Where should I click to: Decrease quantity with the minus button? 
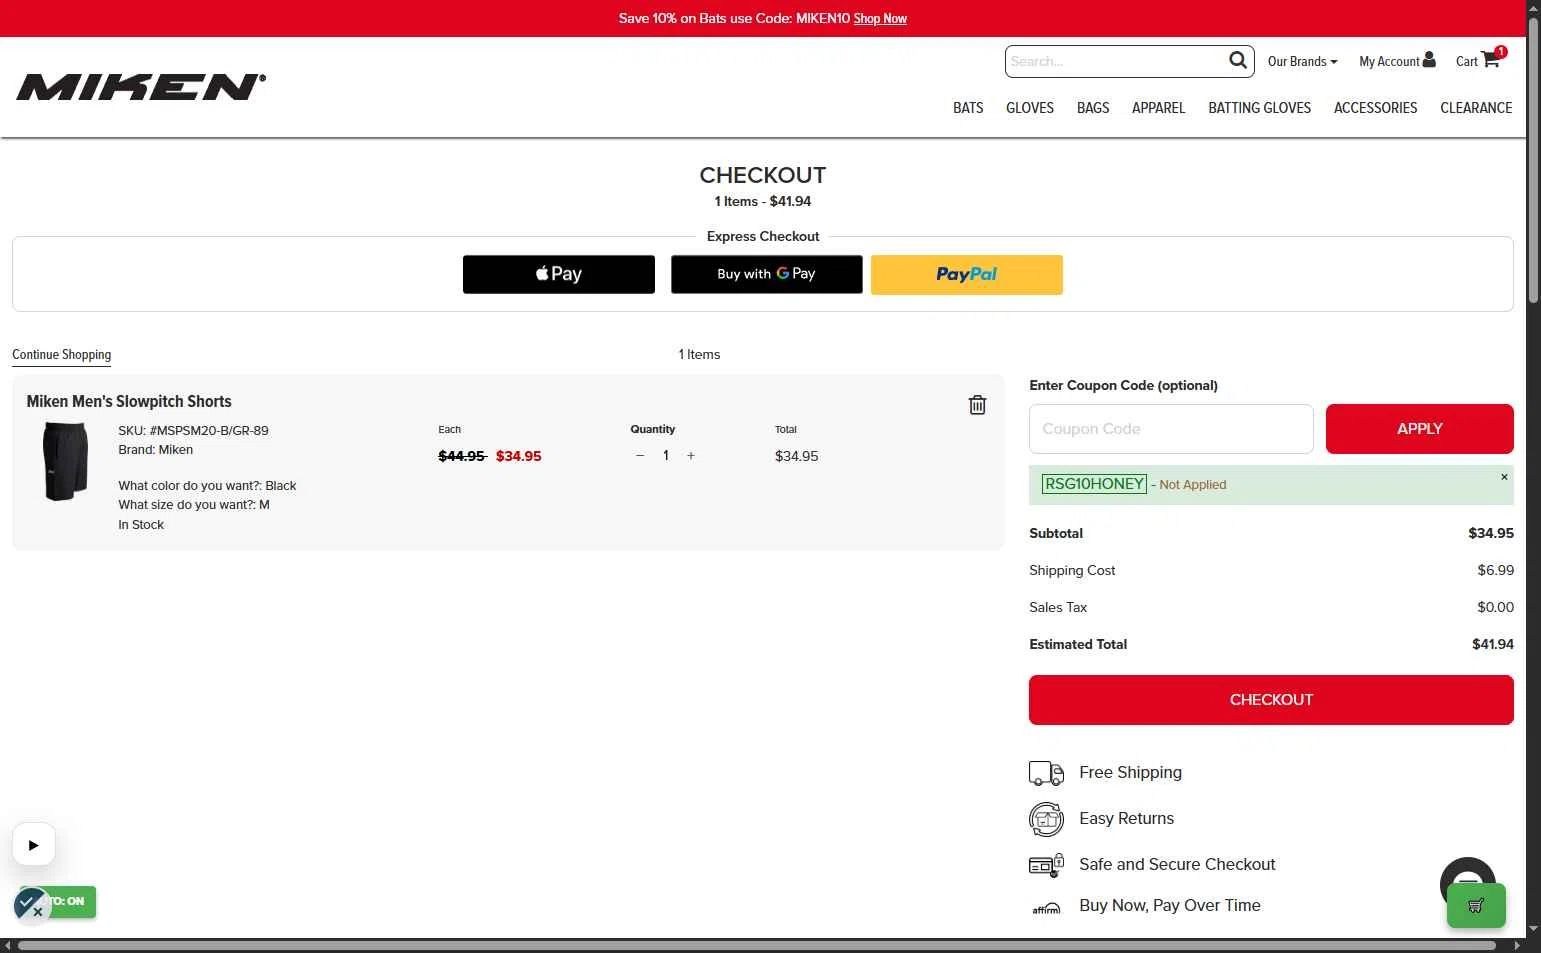(640, 456)
